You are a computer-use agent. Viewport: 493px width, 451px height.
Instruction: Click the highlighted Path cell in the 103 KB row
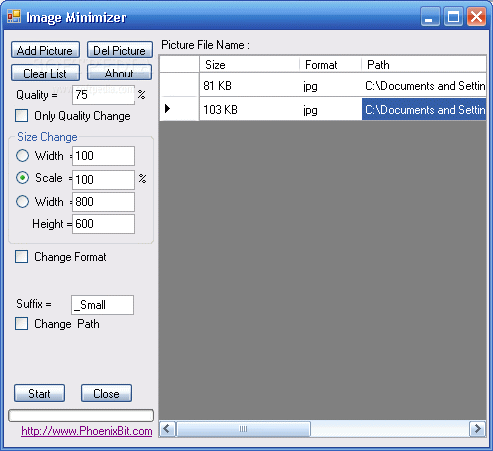424,109
